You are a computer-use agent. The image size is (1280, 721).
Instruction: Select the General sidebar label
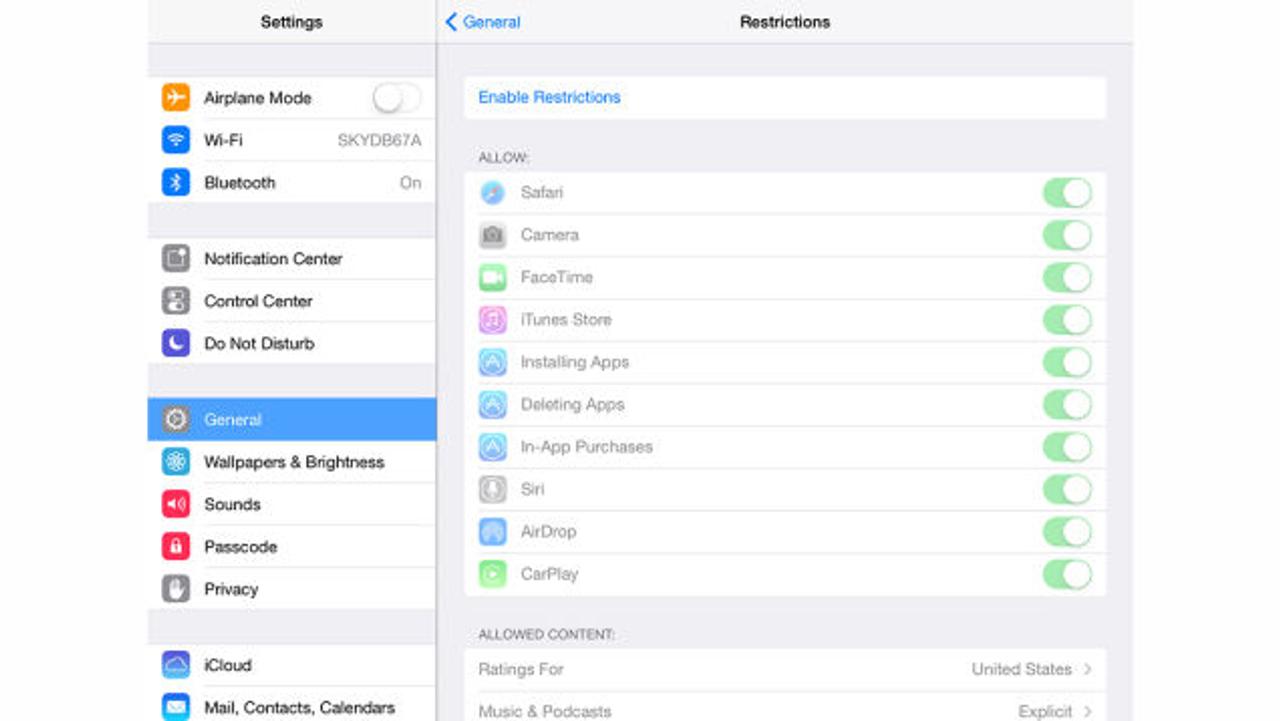pyautogui.click(x=233, y=419)
